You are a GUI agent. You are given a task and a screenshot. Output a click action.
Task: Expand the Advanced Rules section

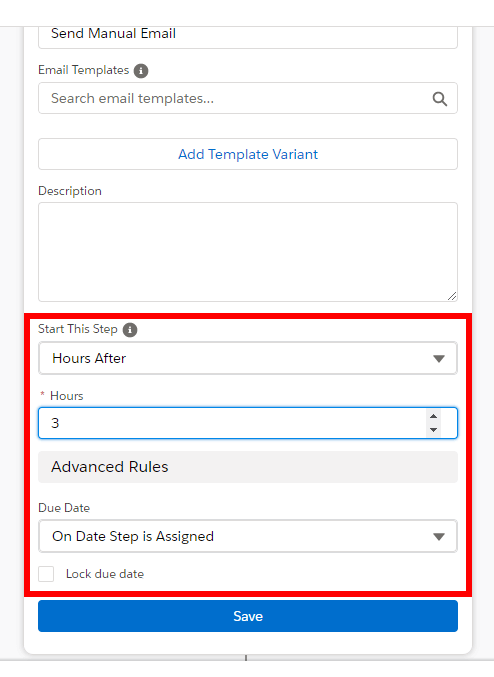click(248, 467)
